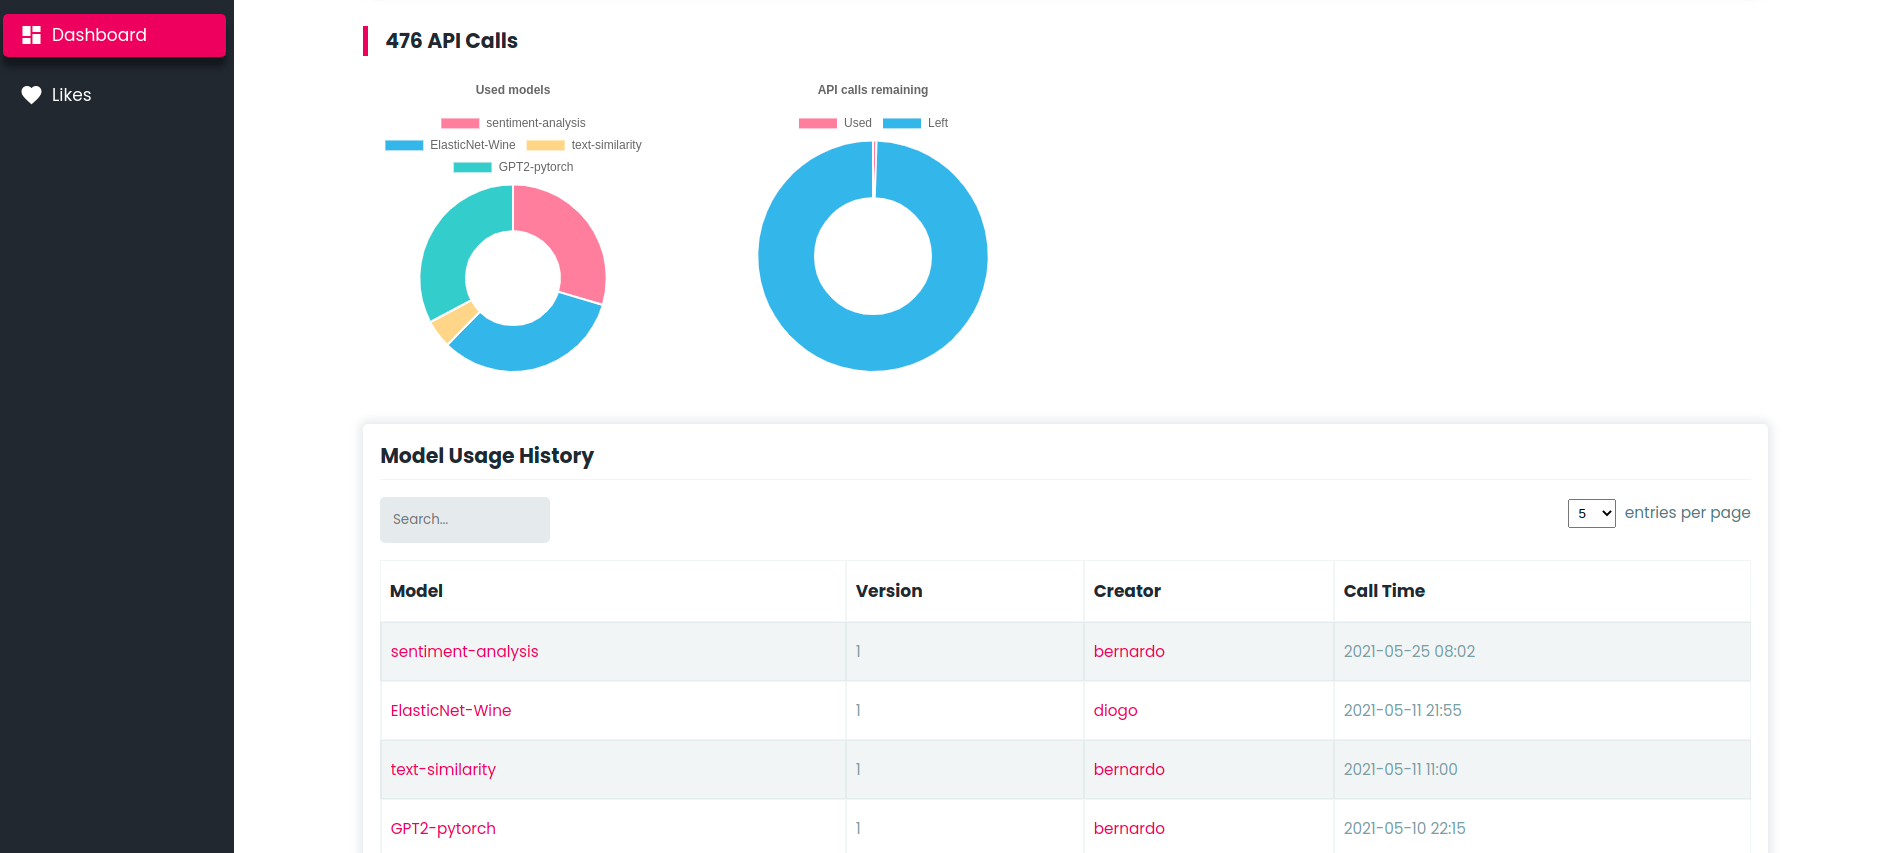Viewport: 1889px width, 853px height.
Task: Toggle text-similarity legend entry in chart
Action: tap(584, 145)
